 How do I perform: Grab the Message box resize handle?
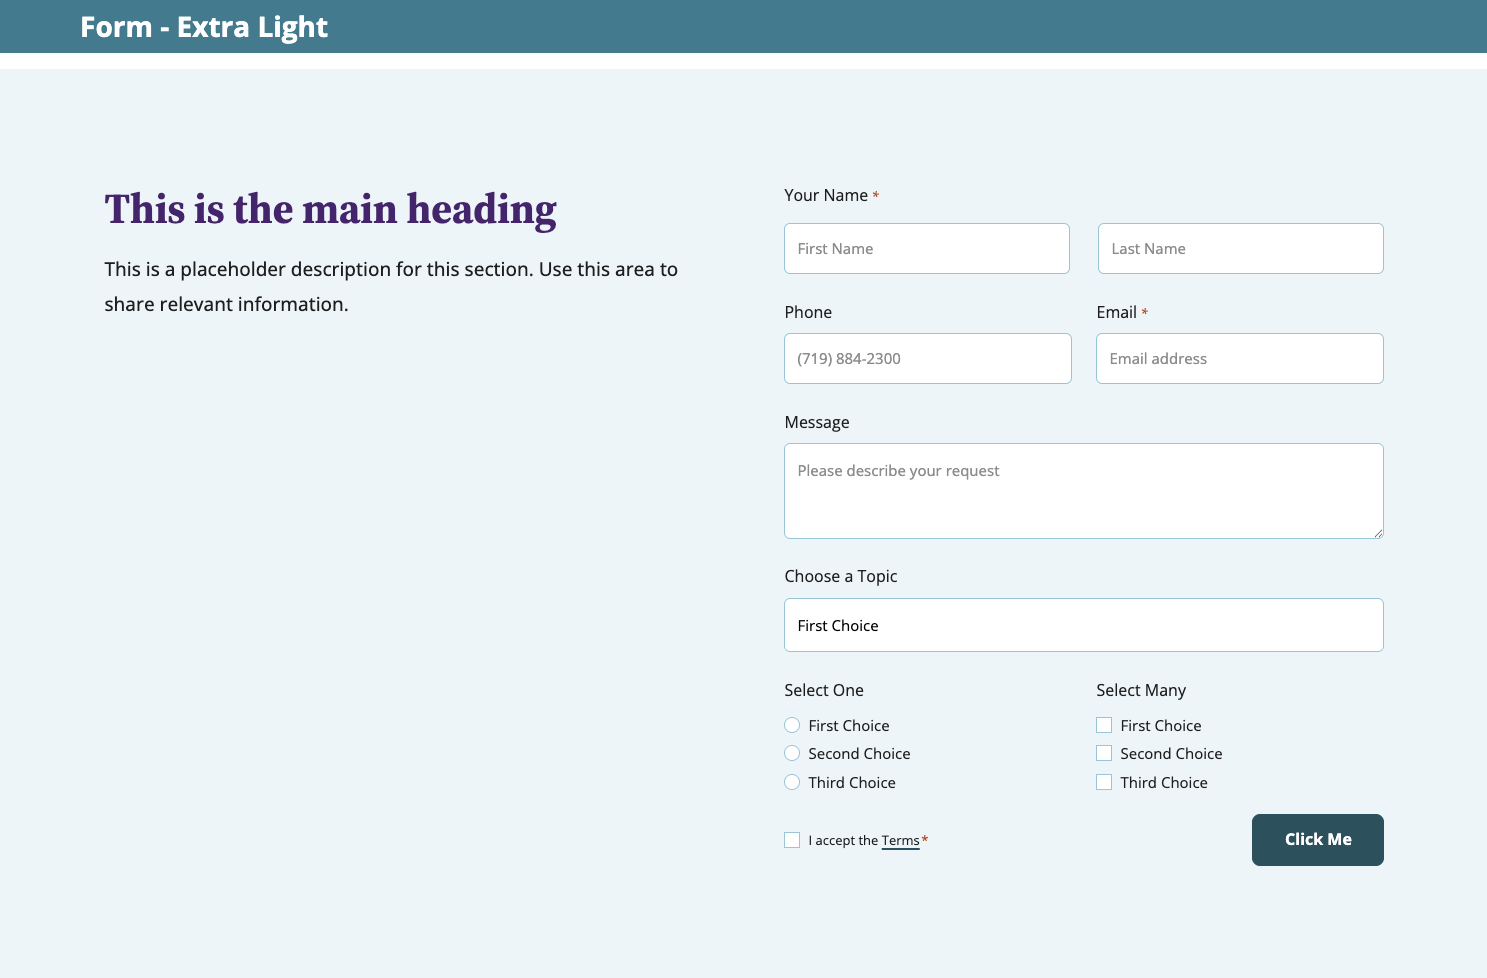pyautogui.click(x=1378, y=533)
